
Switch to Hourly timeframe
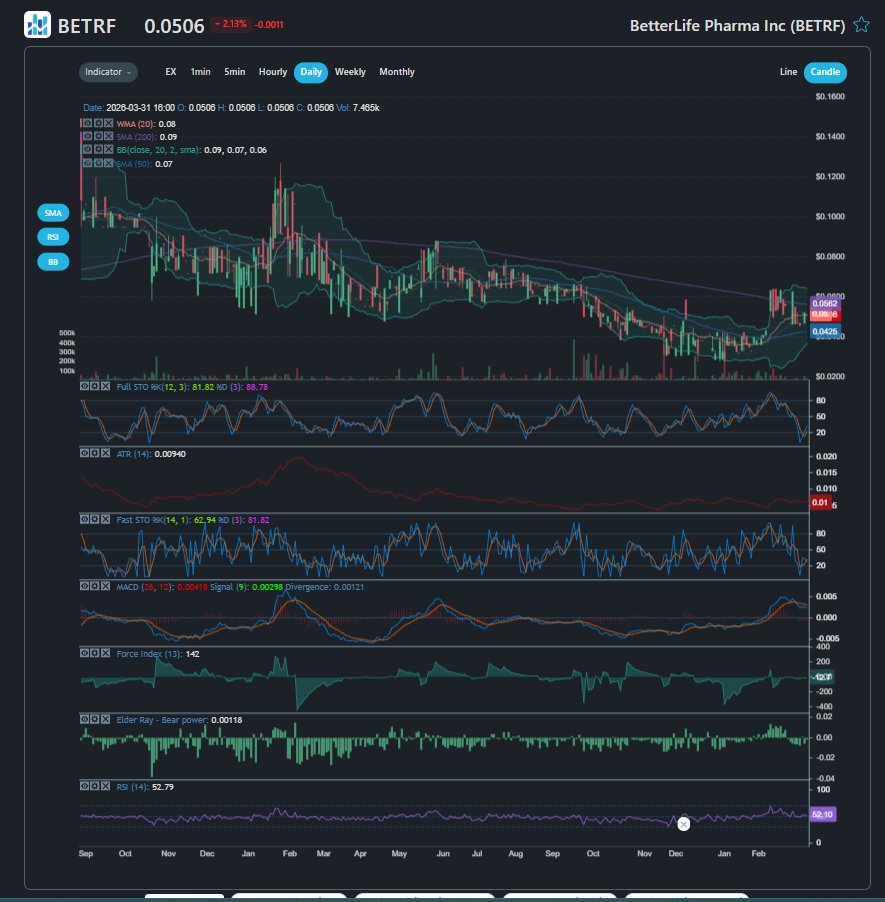coord(273,72)
